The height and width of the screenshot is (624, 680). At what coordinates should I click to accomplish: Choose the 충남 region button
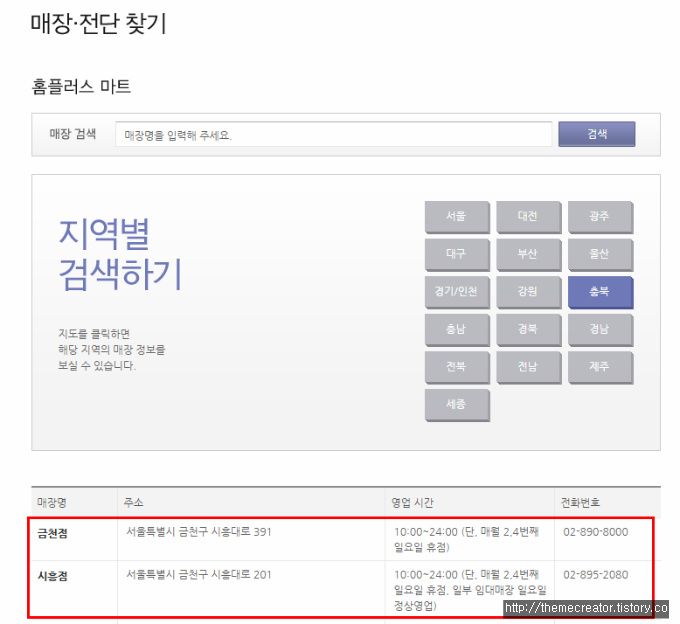point(457,330)
